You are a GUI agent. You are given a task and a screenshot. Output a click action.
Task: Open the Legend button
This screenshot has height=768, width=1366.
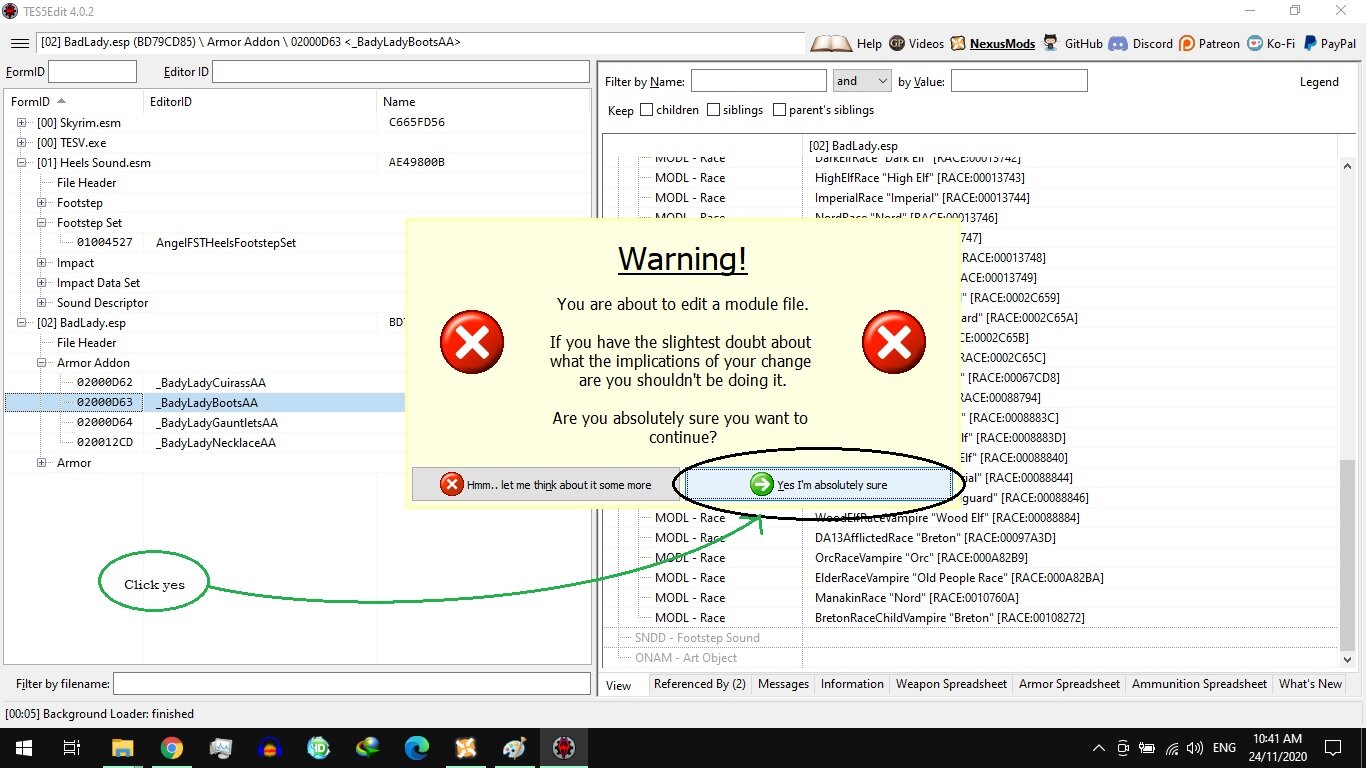coord(1319,82)
